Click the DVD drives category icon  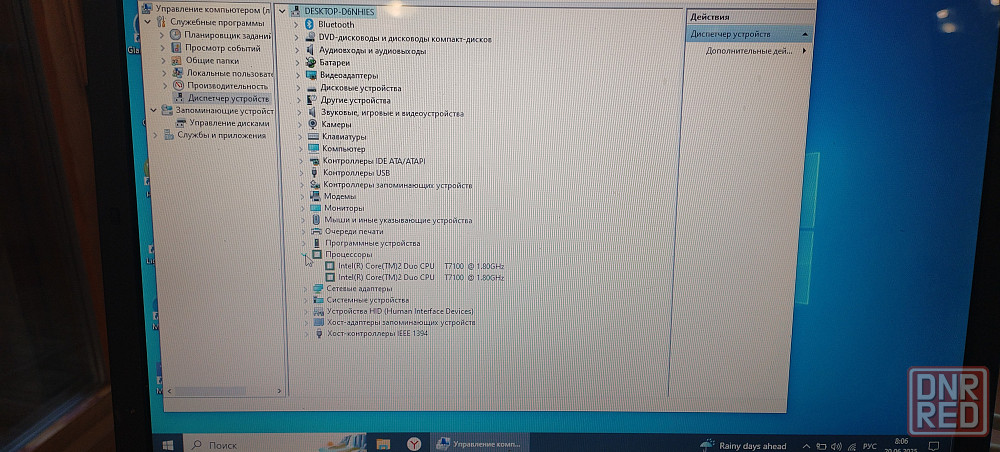point(311,39)
